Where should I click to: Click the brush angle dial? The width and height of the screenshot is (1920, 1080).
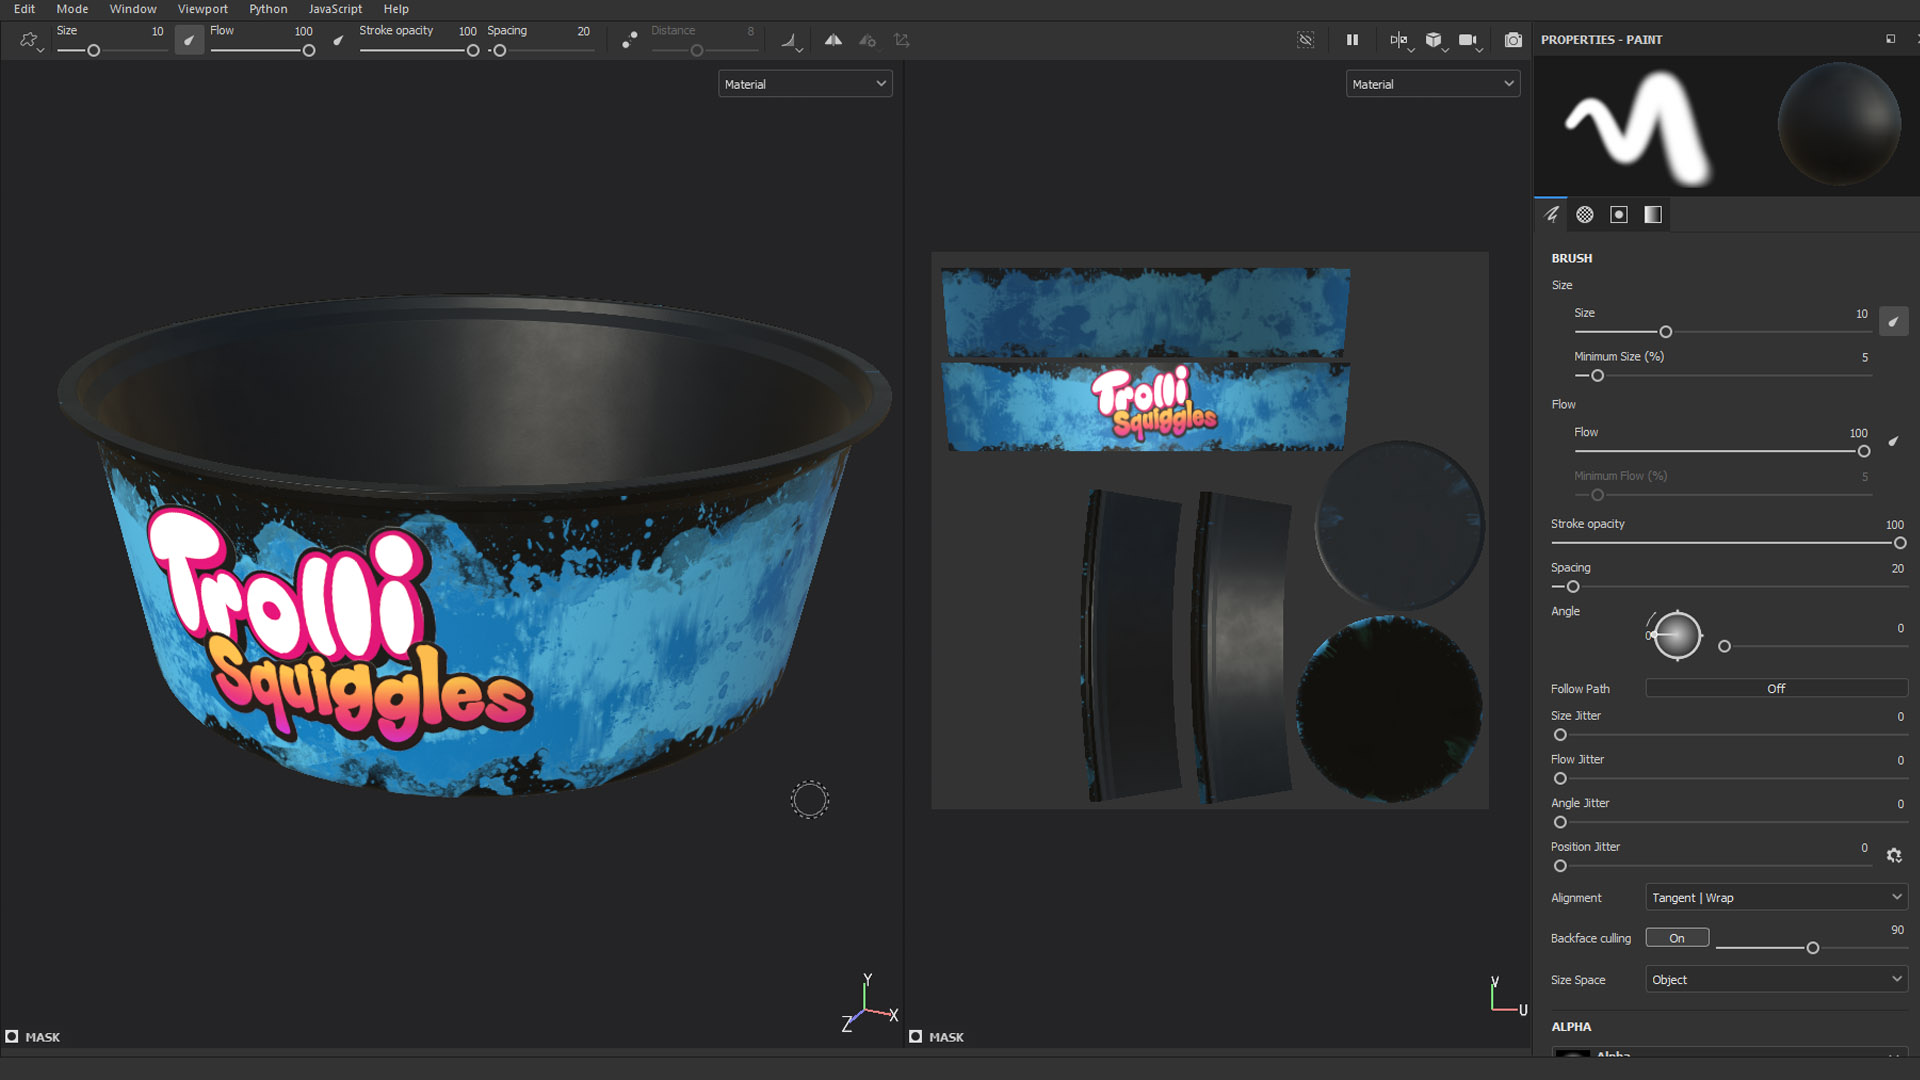[1677, 635]
